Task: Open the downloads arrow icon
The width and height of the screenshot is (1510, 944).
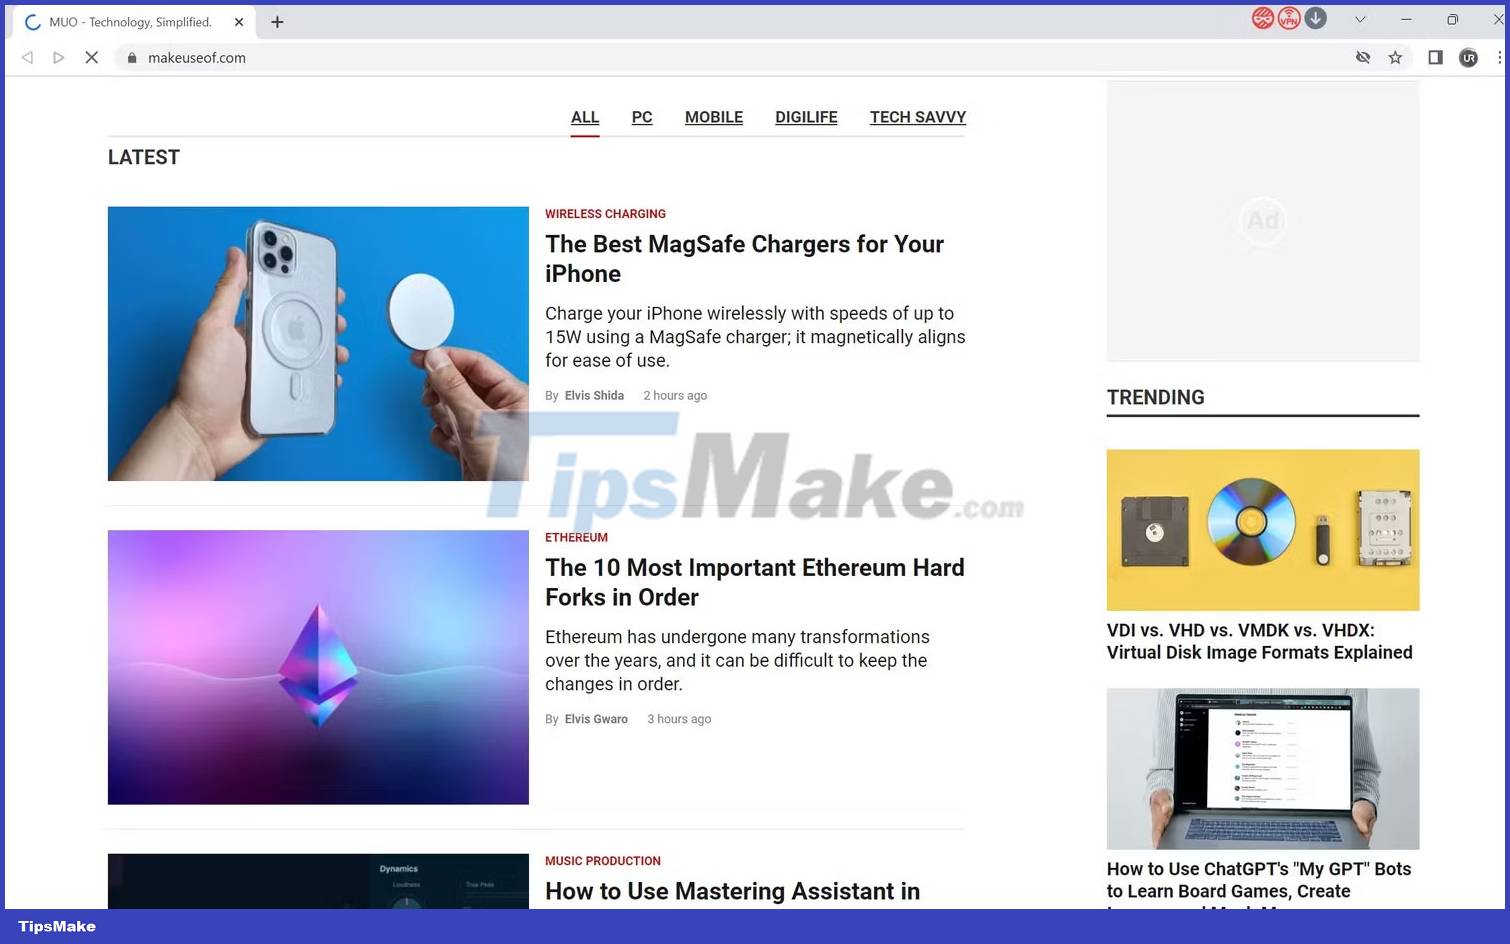Action: (x=1316, y=19)
